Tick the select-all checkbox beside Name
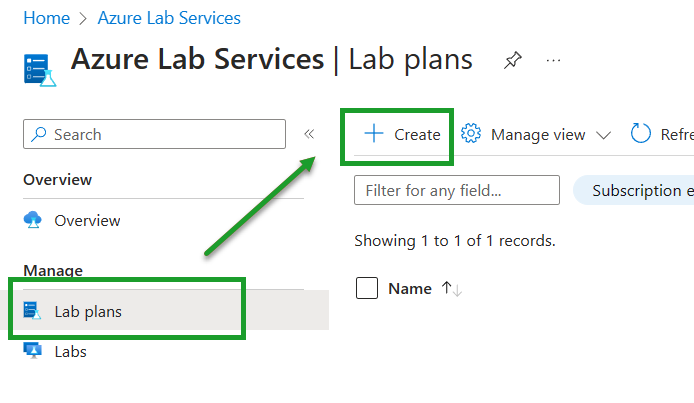This screenshot has width=694, height=403. coord(367,288)
